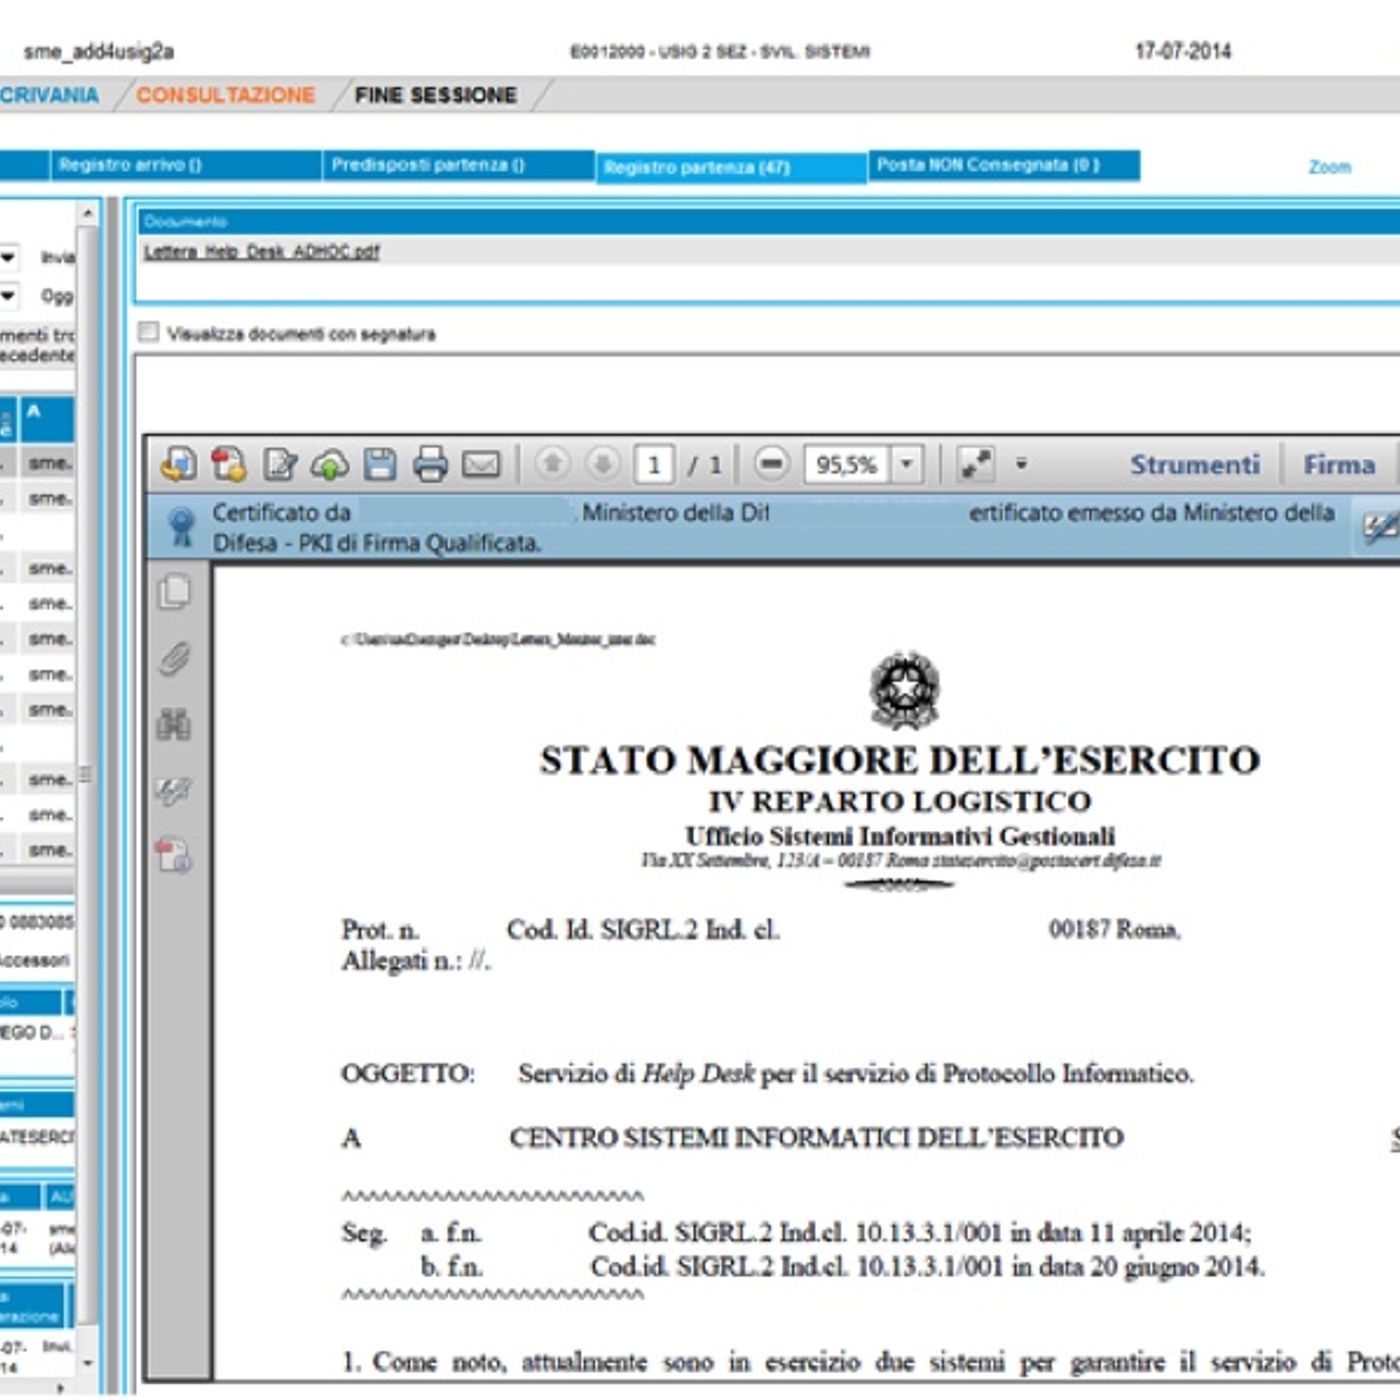This screenshot has width=1400, height=1400.
Task: Open the partially visible SCRIVANIA menu
Action: coord(49,95)
